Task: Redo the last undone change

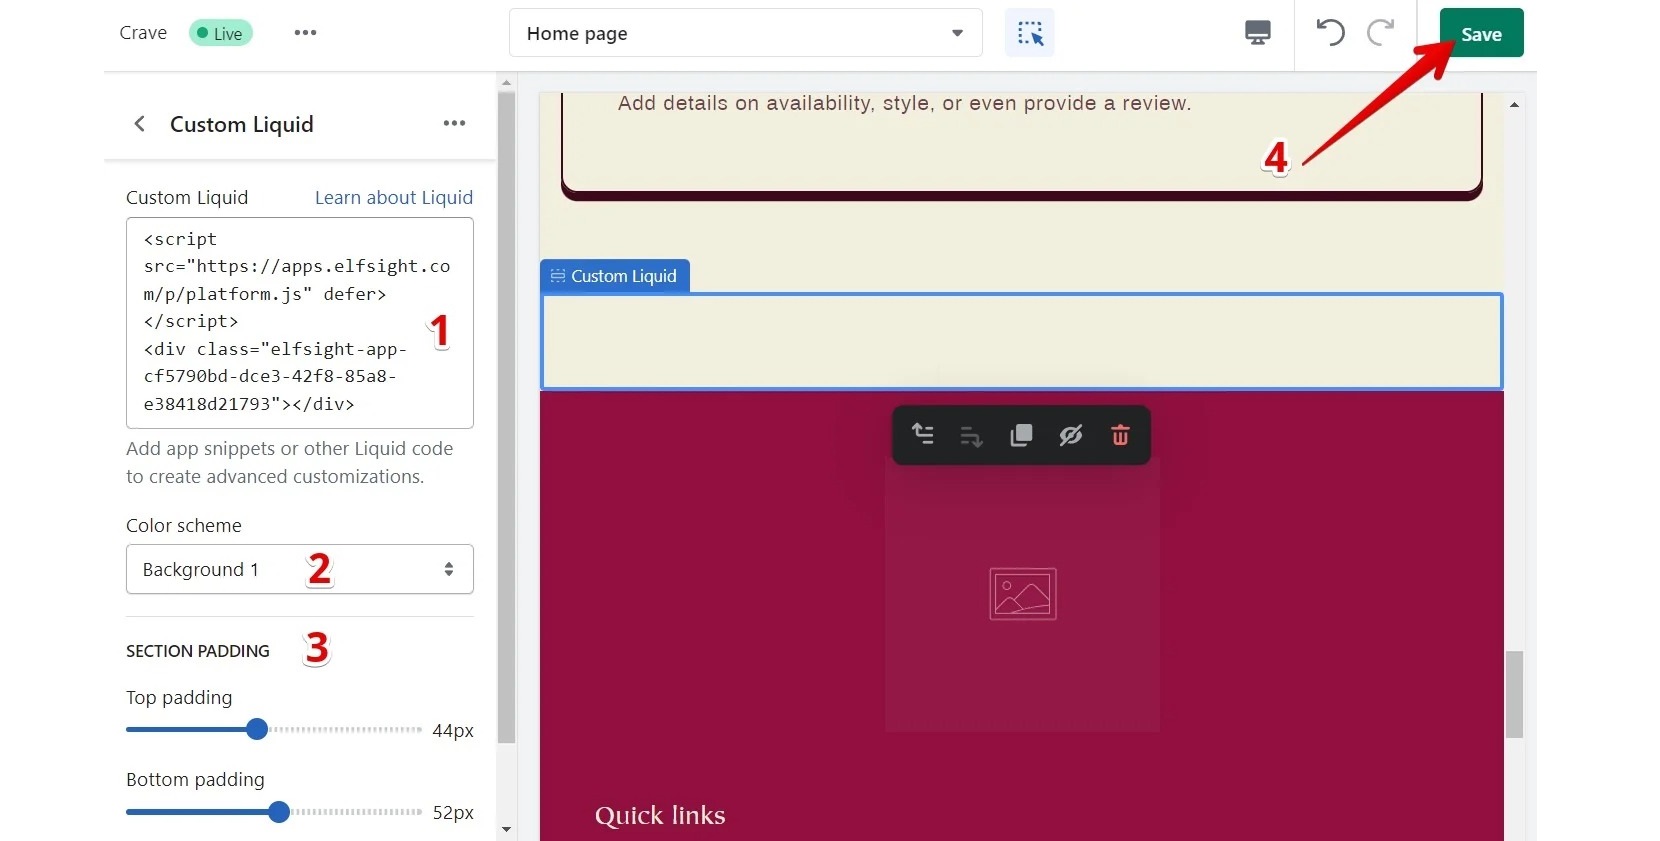Action: 1380,33
